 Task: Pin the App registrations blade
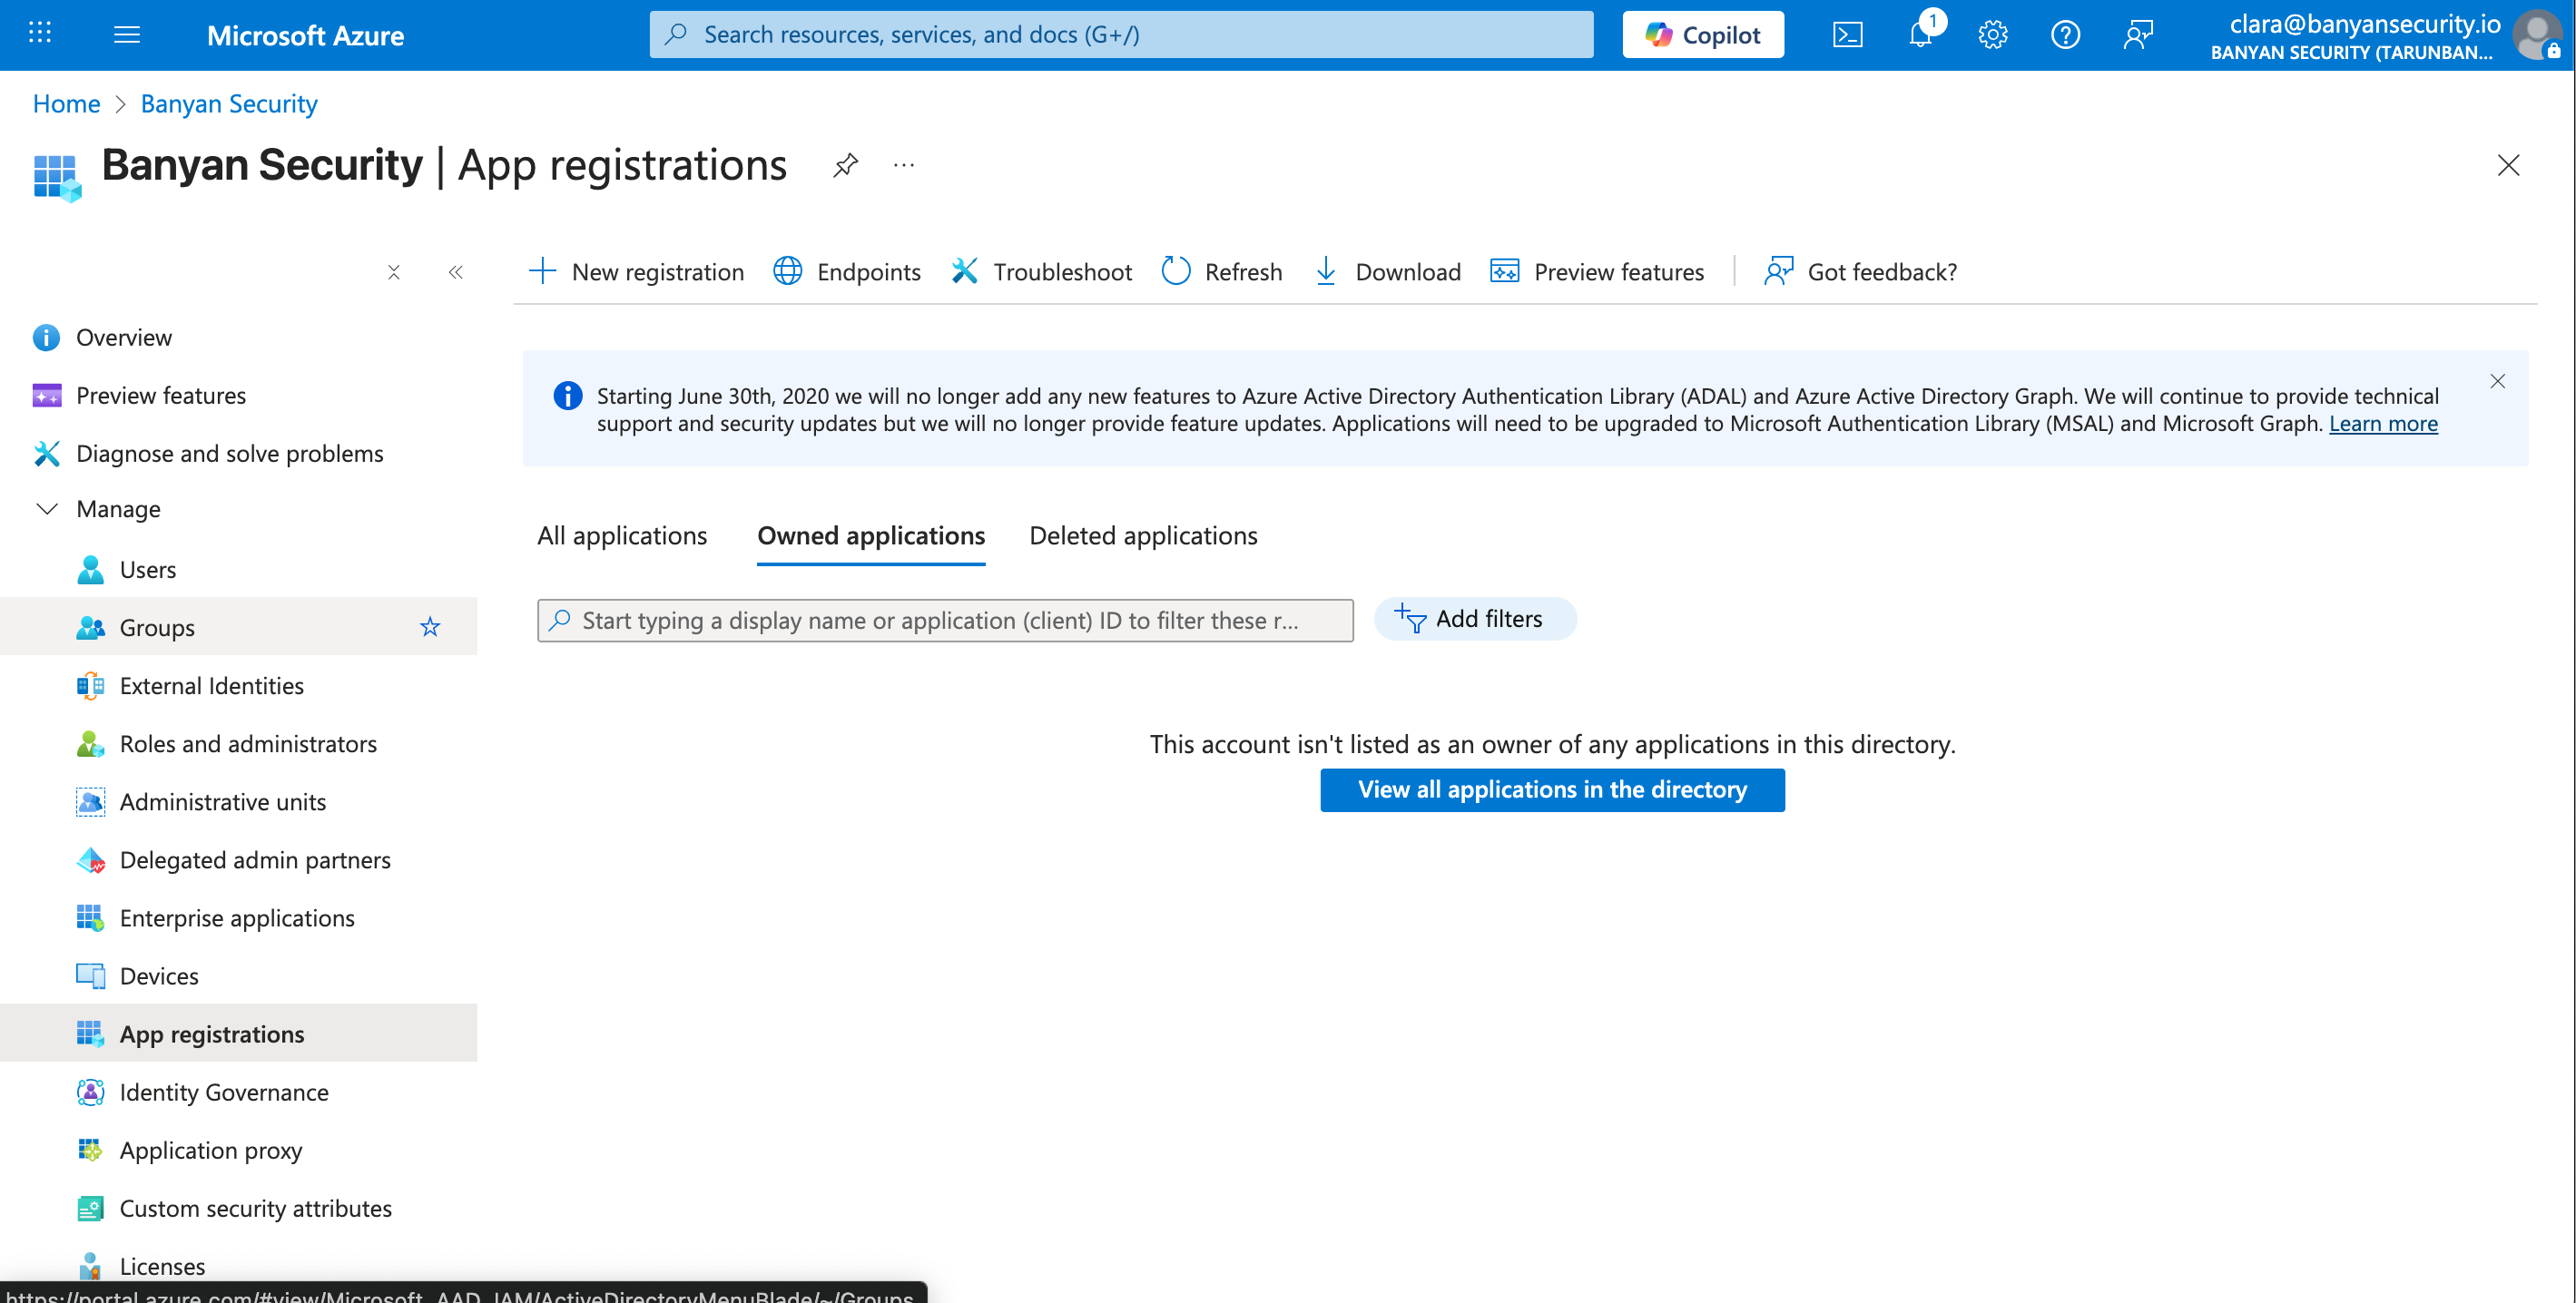[845, 165]
